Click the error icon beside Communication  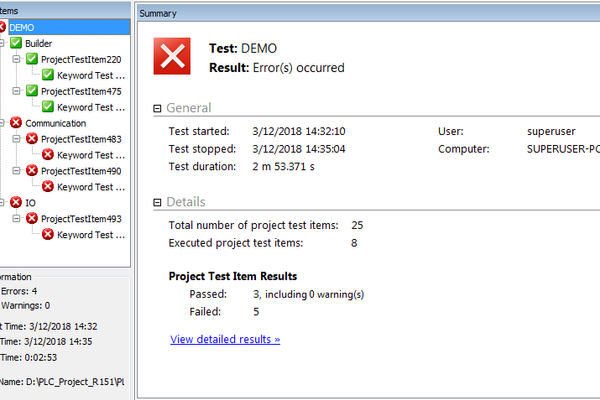click(16, 123)
